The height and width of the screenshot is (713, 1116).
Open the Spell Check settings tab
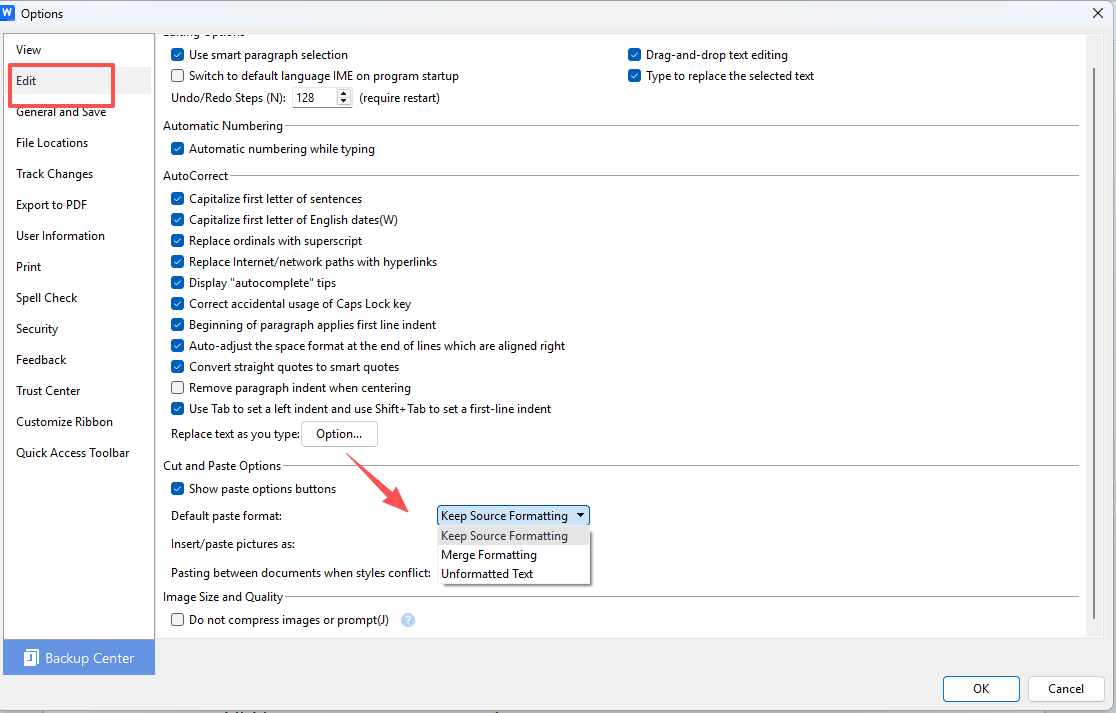tap(47, 298)
